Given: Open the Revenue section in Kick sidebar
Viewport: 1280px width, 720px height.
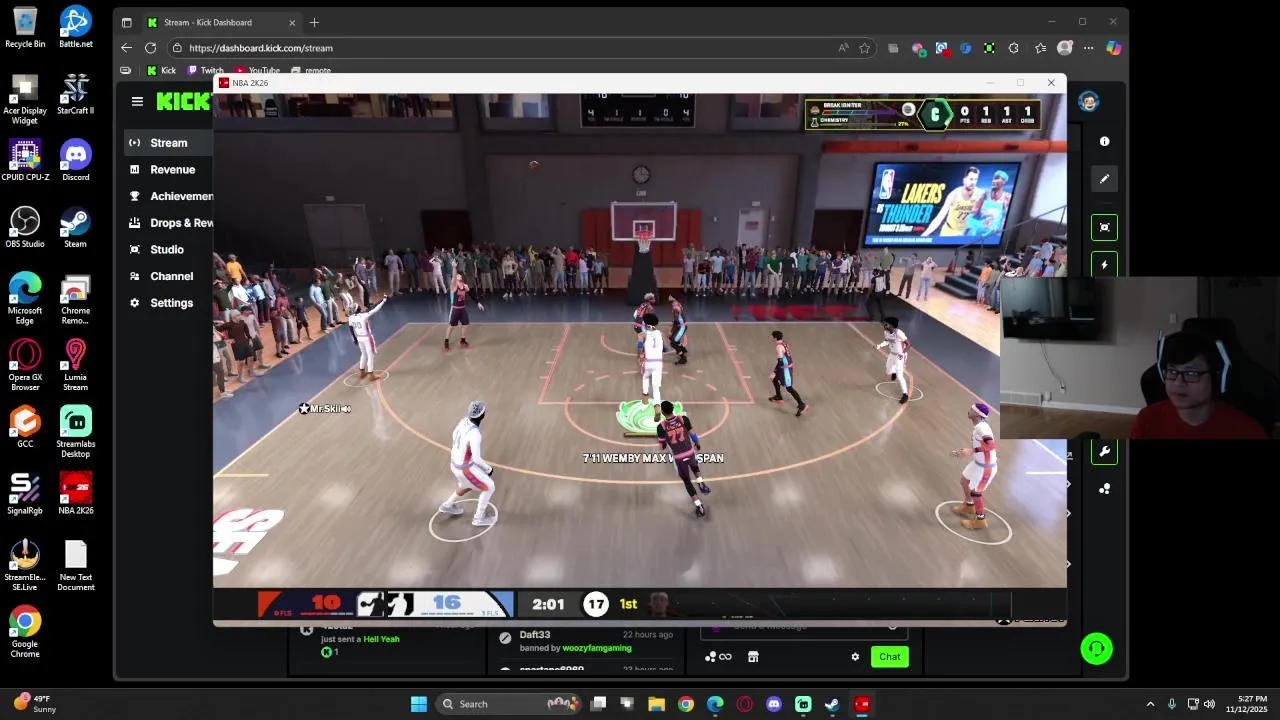Looking at the screenshot, I should pos(169,170).
